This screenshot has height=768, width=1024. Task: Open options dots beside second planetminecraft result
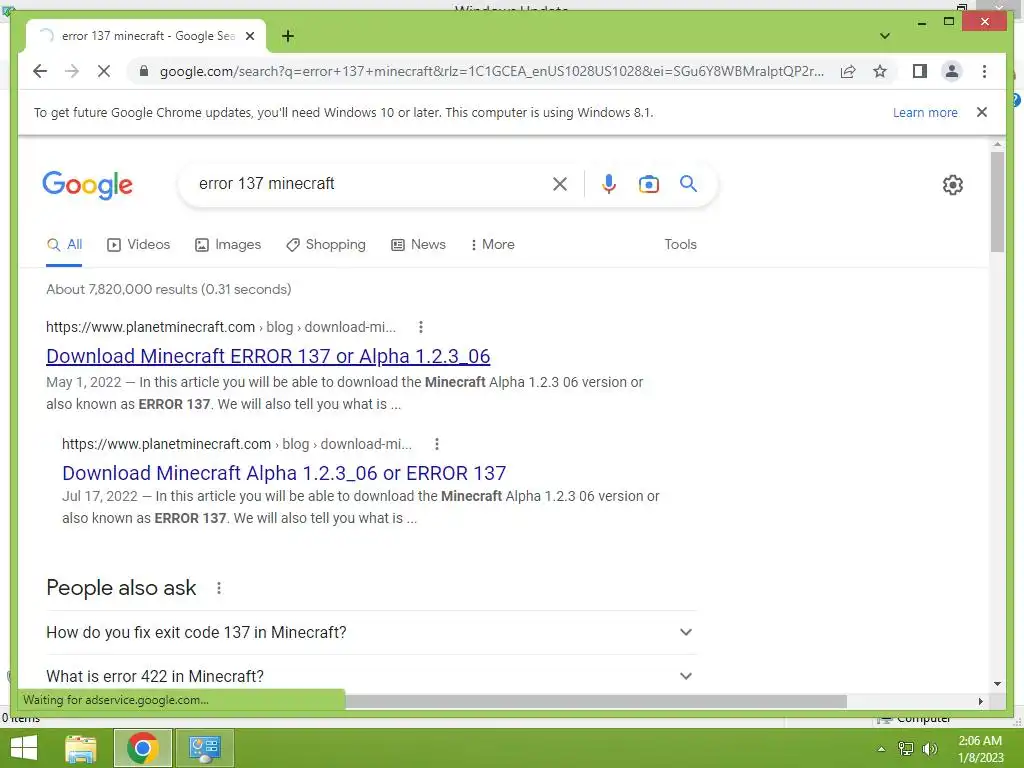click(x=437, y=444)
